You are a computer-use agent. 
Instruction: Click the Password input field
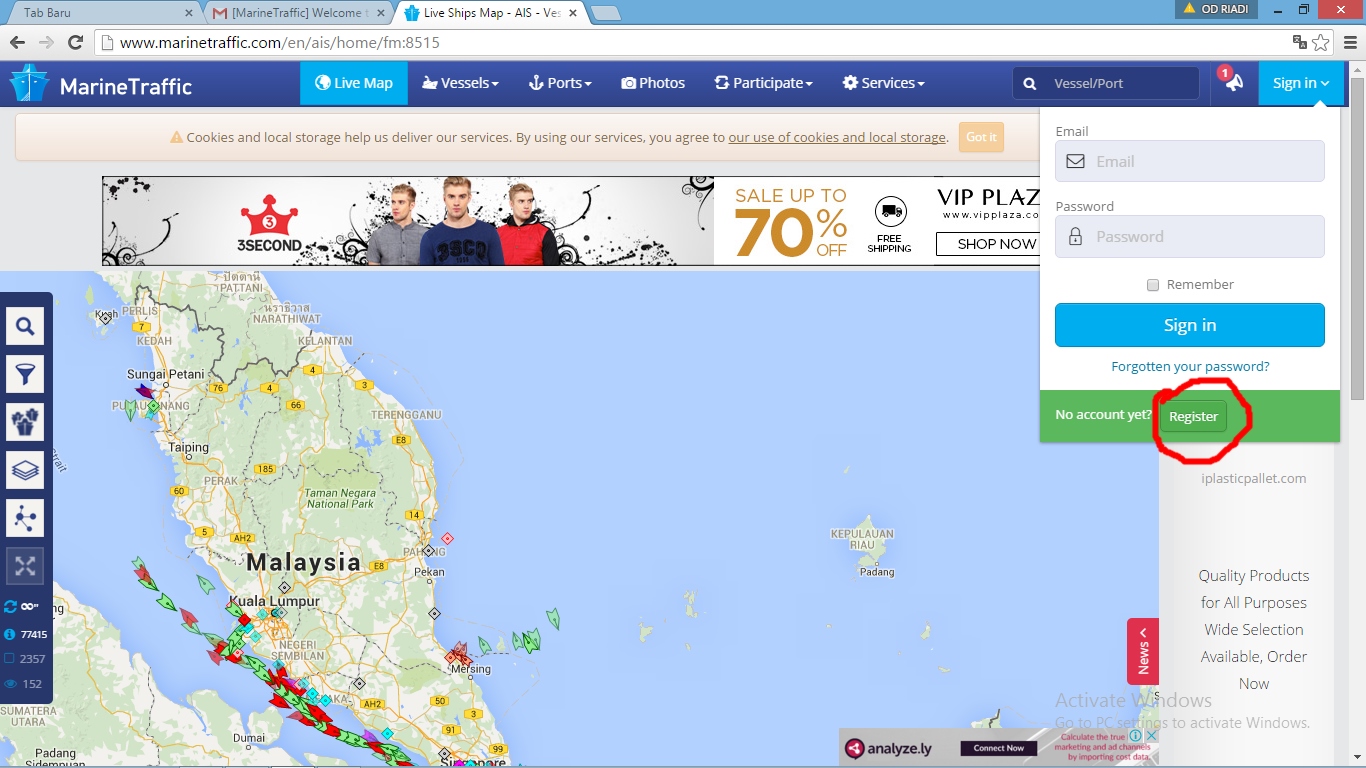(x=1189, y=237)
